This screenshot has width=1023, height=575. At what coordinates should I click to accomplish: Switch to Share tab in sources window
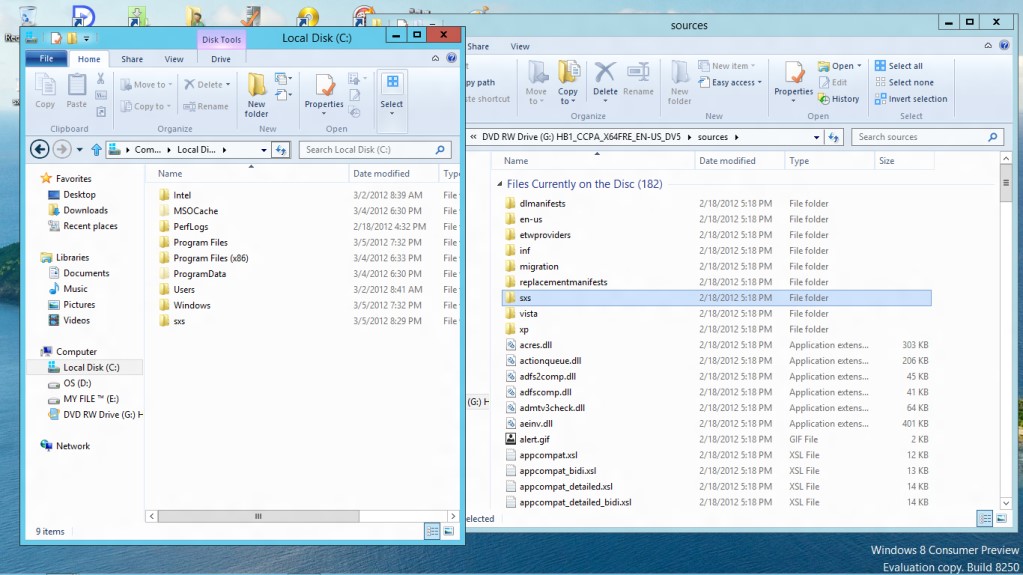pos(478,46)
